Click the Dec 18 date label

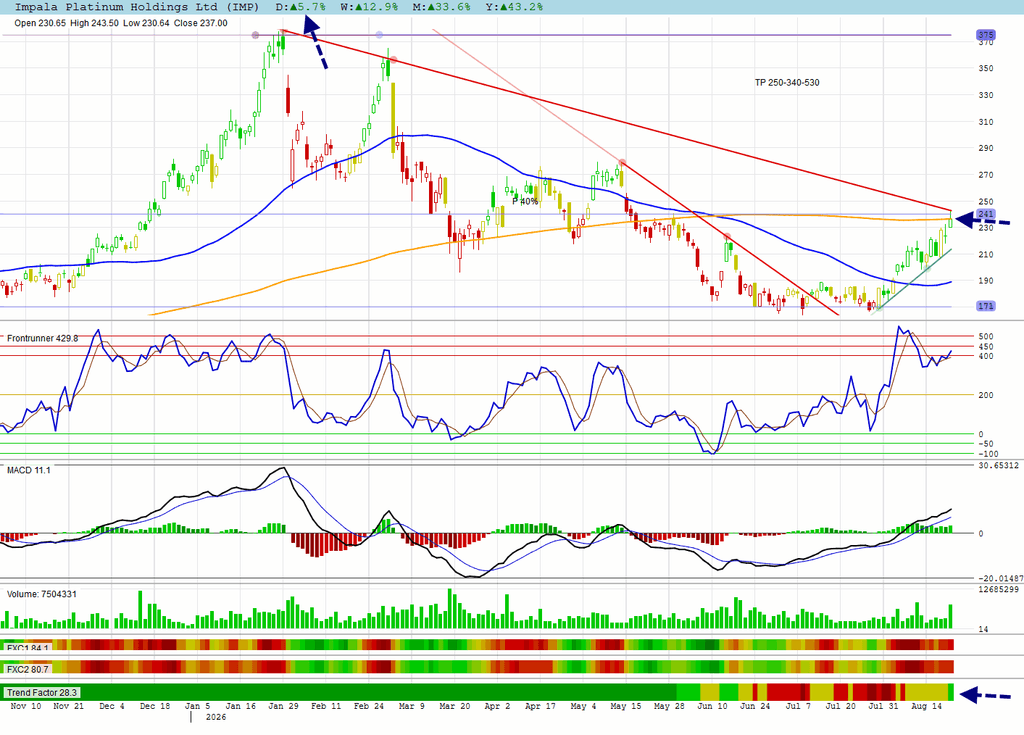pos(155,706)
